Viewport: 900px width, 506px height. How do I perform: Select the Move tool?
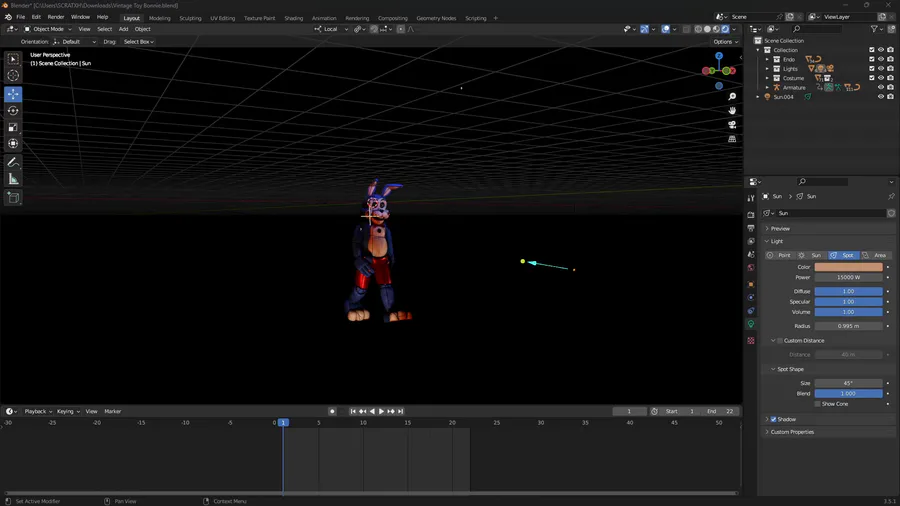[13, 94]
